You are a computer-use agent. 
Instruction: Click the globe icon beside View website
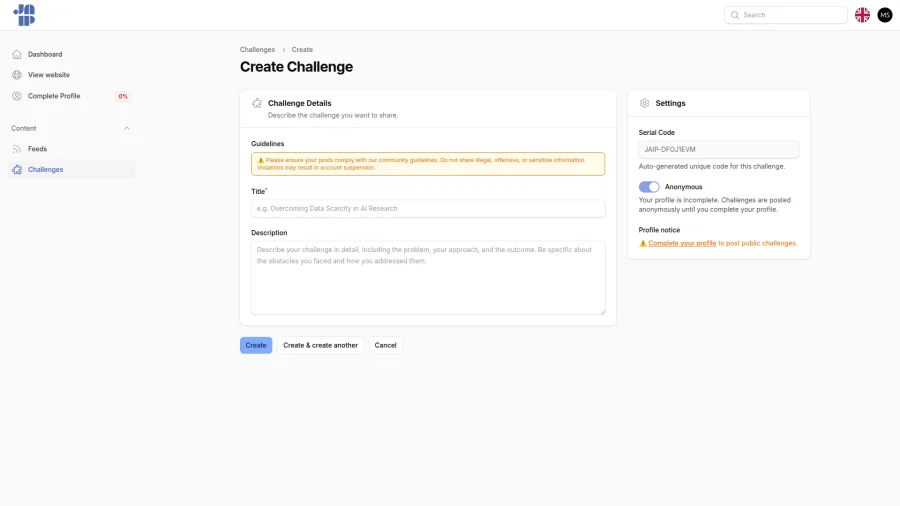pyautogui.click(x=17, y=75)
